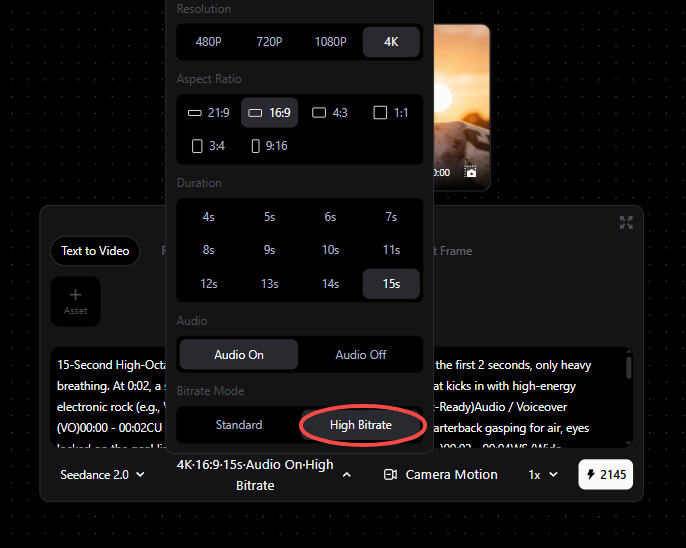Set duration to 11s
Viewport: 686px width, 548px height.
(391, 250)
